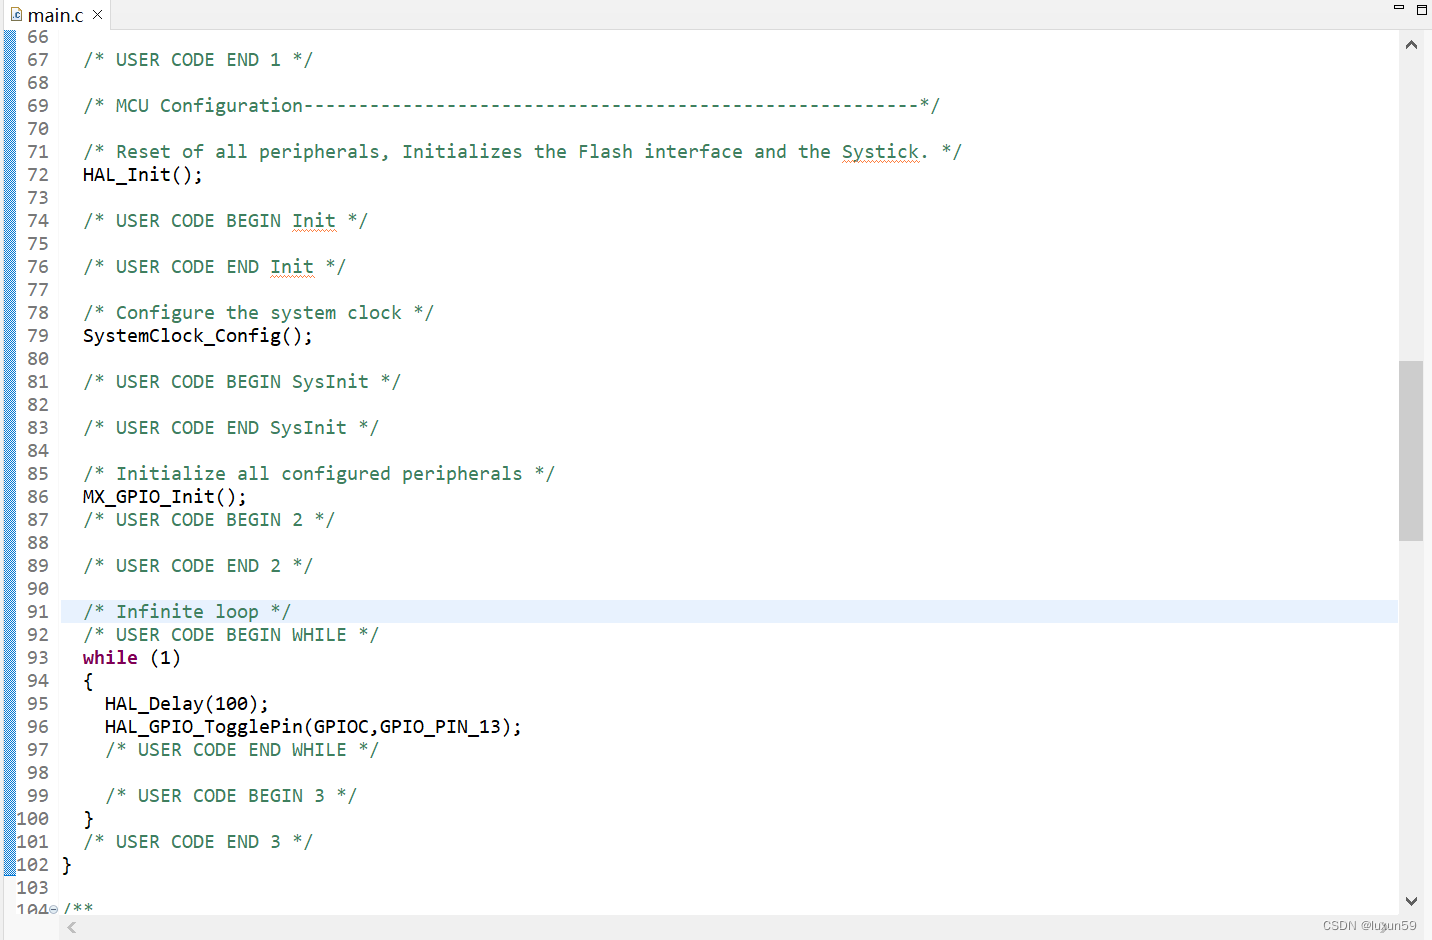Click 'Configure the system clock' comment
The width and height of the screenshot is (1432, 940).
pyautogui.click(x=258, y=313)
